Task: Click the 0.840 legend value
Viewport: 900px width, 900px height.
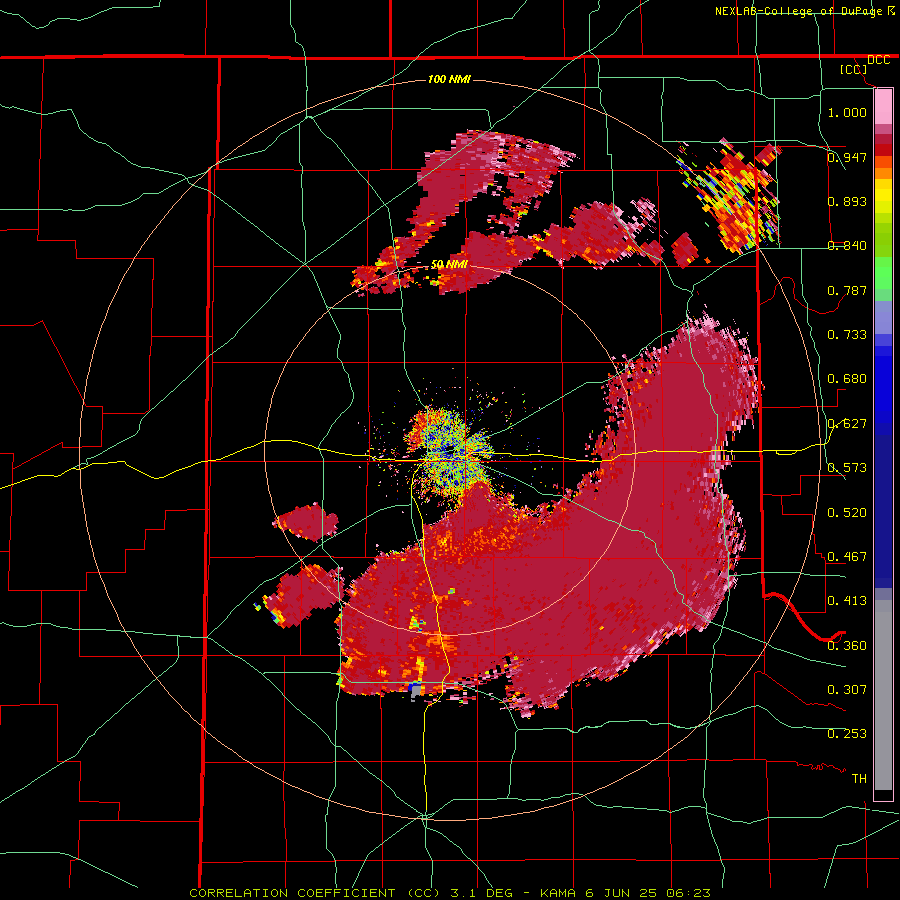Action: point(847,246)
